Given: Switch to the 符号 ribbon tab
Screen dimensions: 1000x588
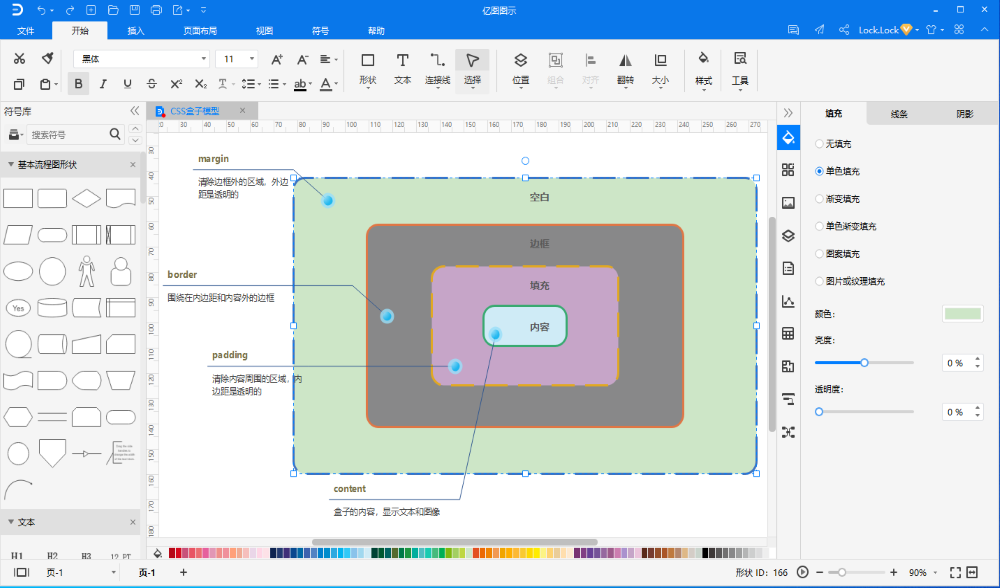Looking at the screenshot, I should (x=320, y=31).
